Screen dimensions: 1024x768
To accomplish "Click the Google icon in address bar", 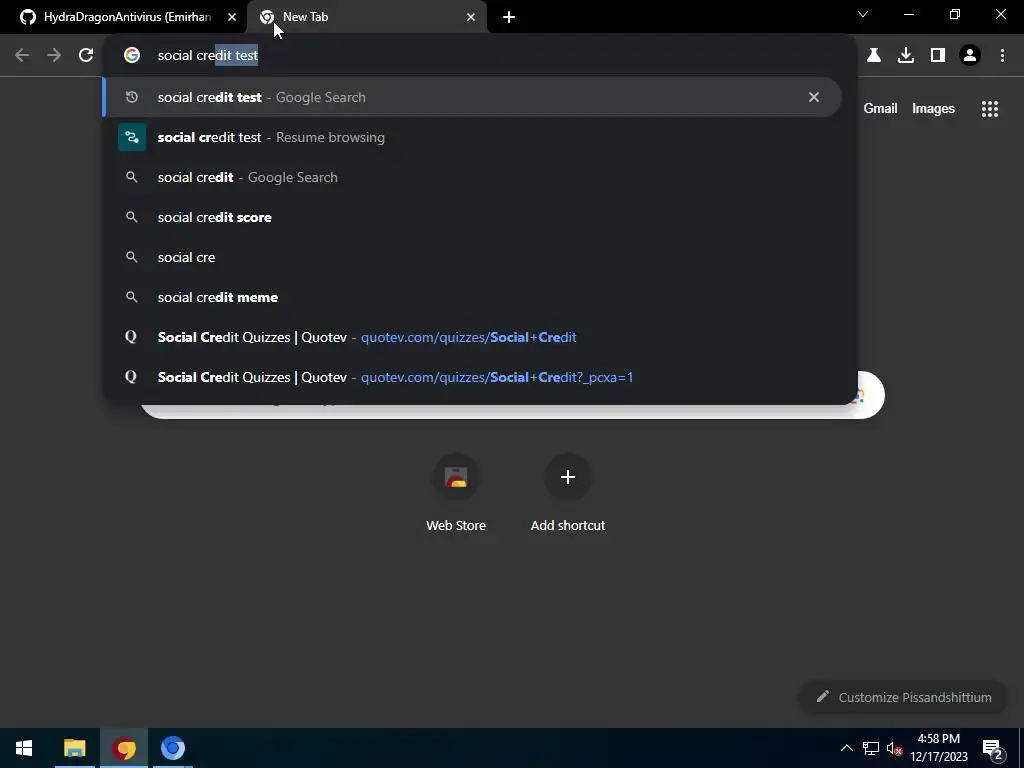I will coord(132,56).
